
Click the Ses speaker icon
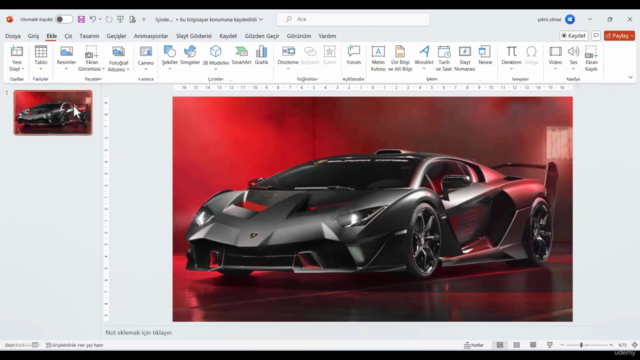(573, 51)
